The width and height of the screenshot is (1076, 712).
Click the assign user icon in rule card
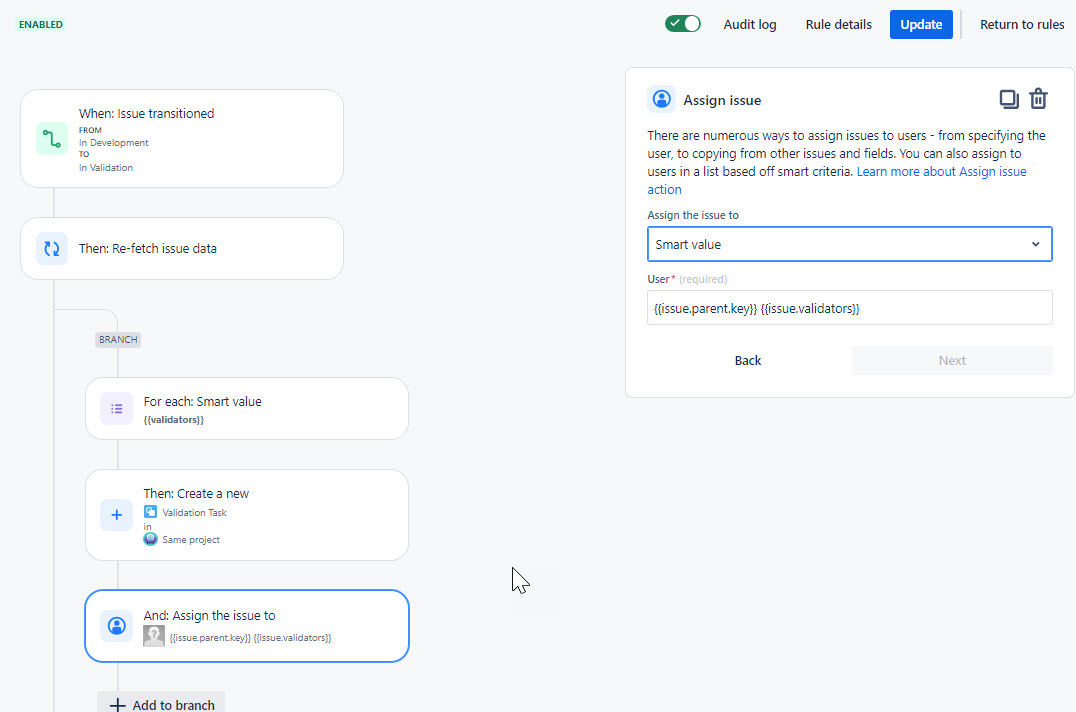(117, 626)
